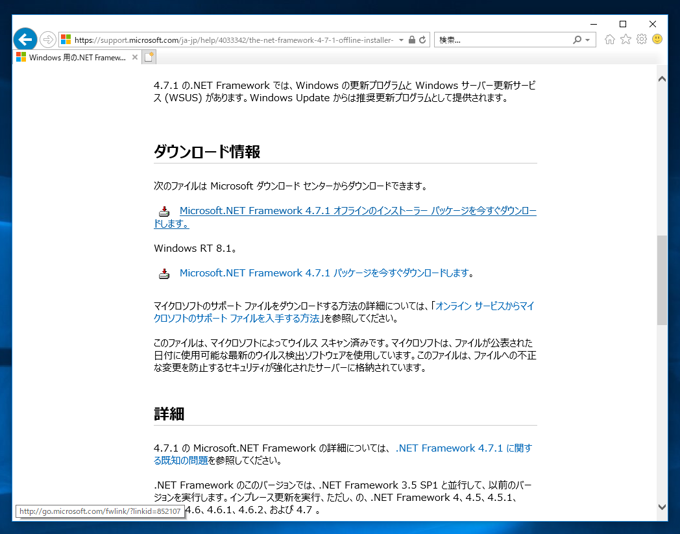Go to home page via house icon
680x534 pixels.
coord(610,39)
